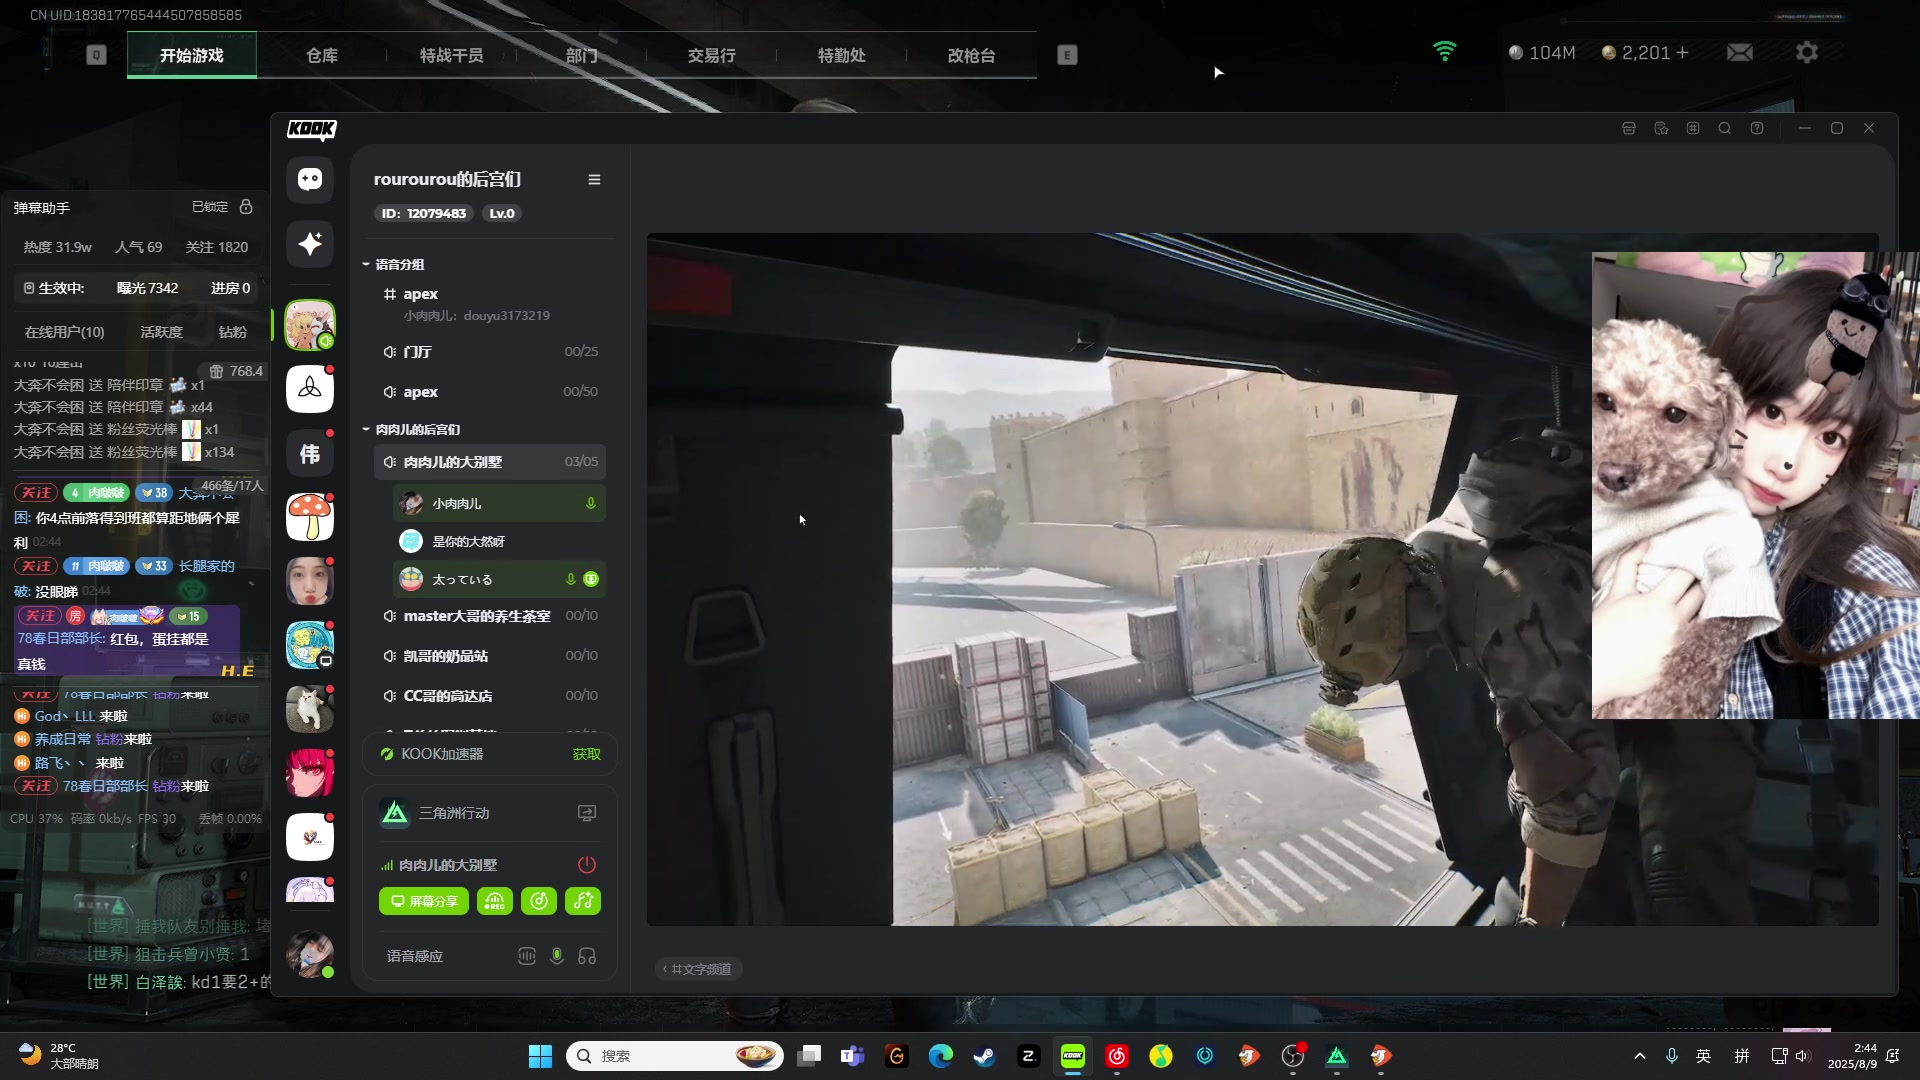Expand the #文字频道 text channel bar
The height and width of the screenshot is (1080, 1920).
pos(698,969)
